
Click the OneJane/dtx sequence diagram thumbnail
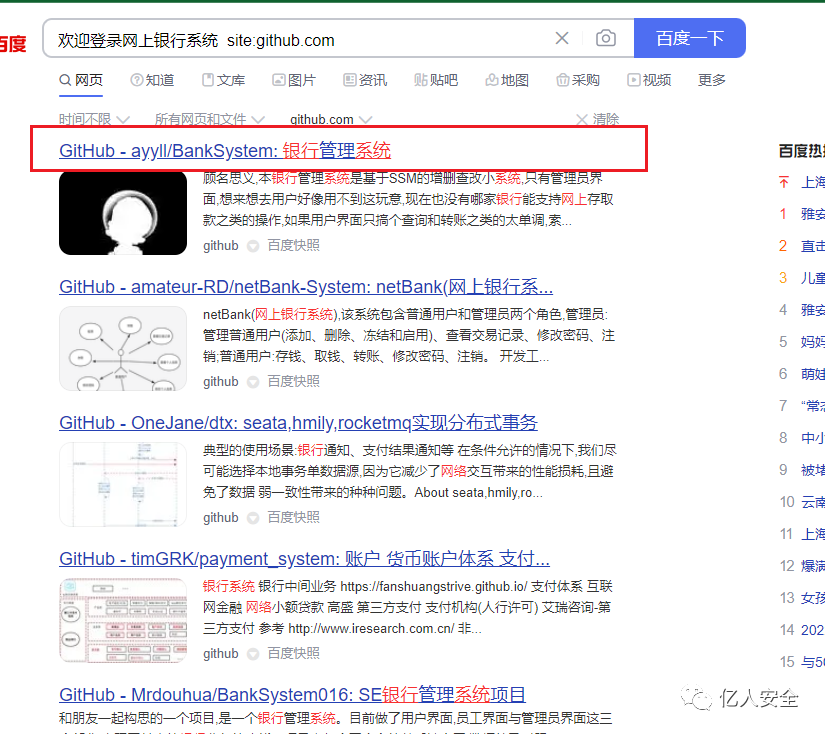[x=123, y=484]
